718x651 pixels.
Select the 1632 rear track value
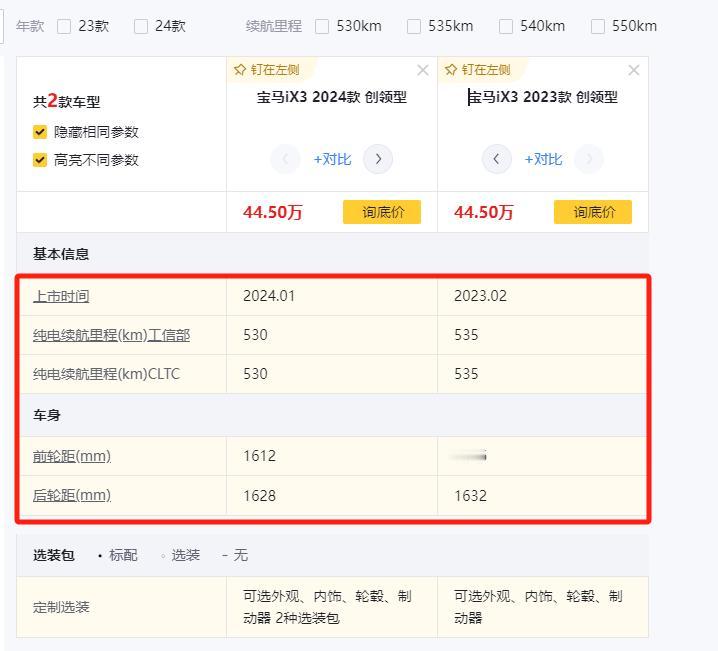coord(471,495)
